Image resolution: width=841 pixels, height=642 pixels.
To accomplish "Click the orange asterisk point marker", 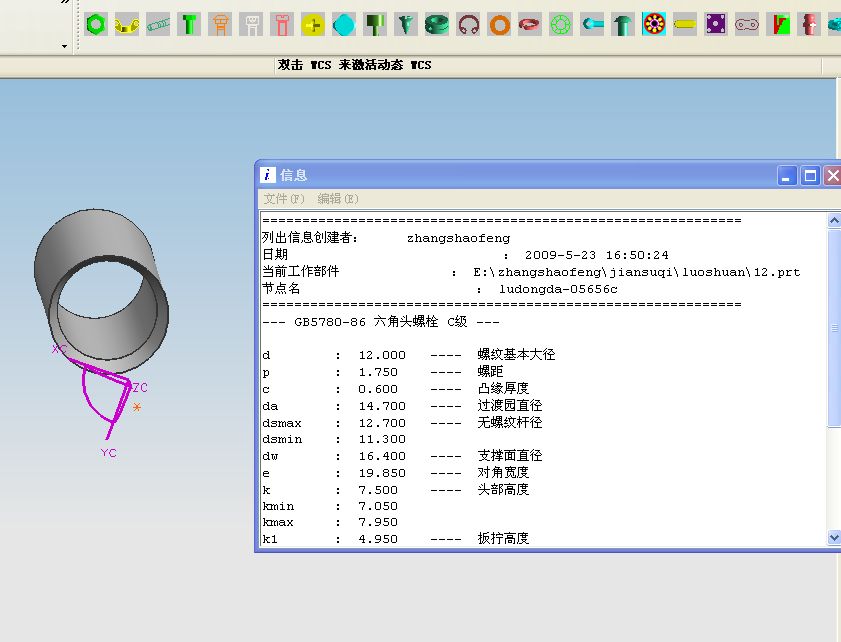I will point(137,407).
